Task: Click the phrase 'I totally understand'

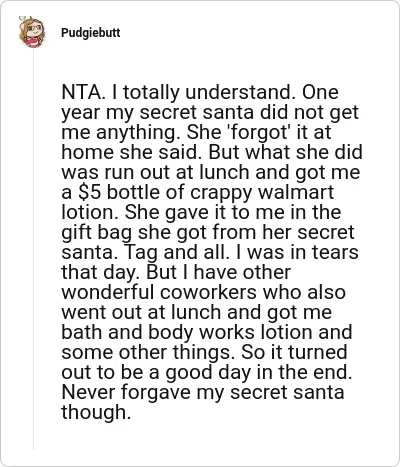Action: (x=204, y=92)
